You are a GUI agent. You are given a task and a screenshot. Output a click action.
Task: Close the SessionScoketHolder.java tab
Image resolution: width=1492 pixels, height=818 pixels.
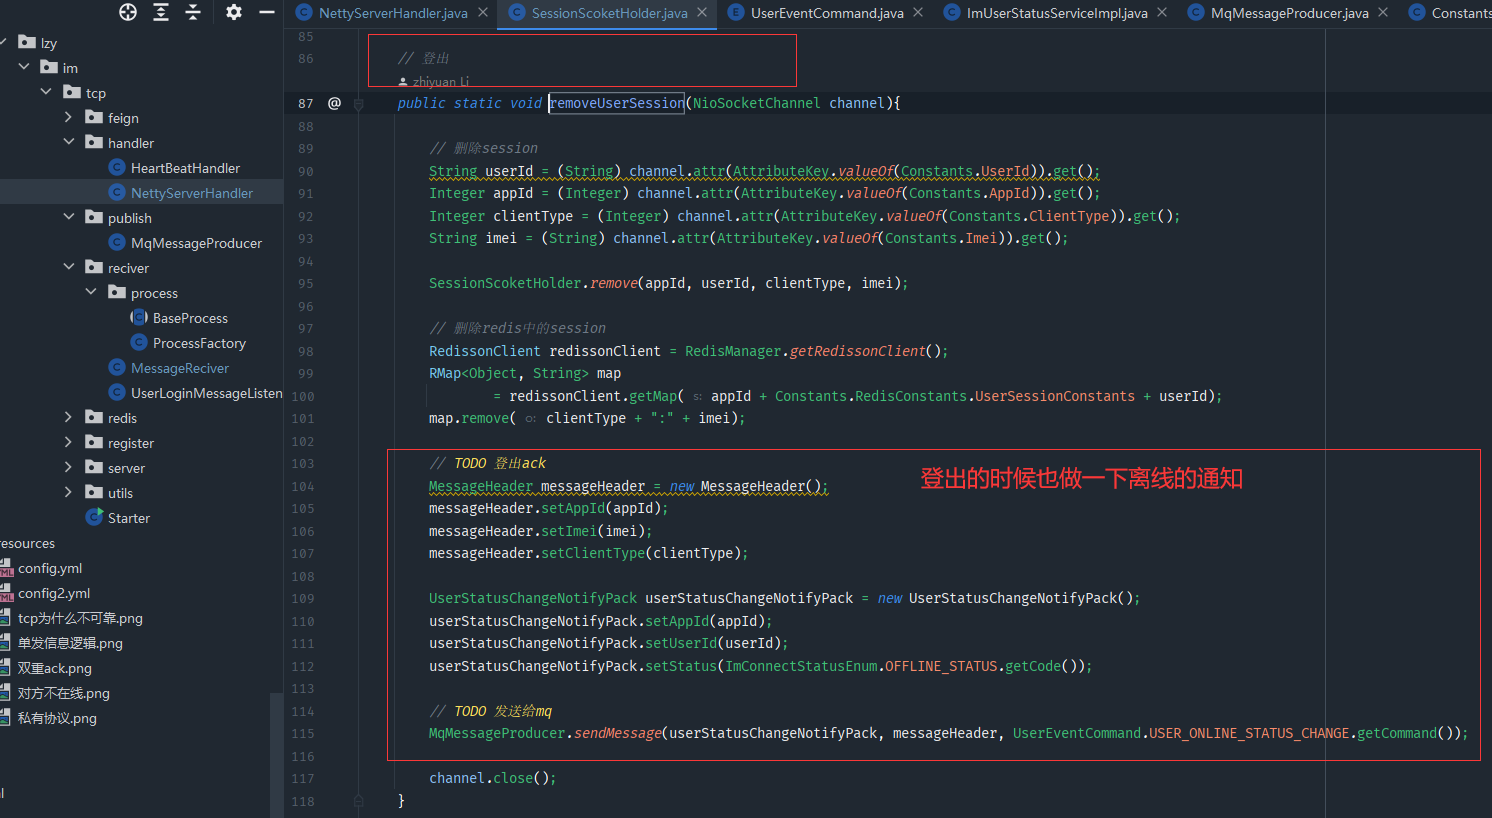702,12
